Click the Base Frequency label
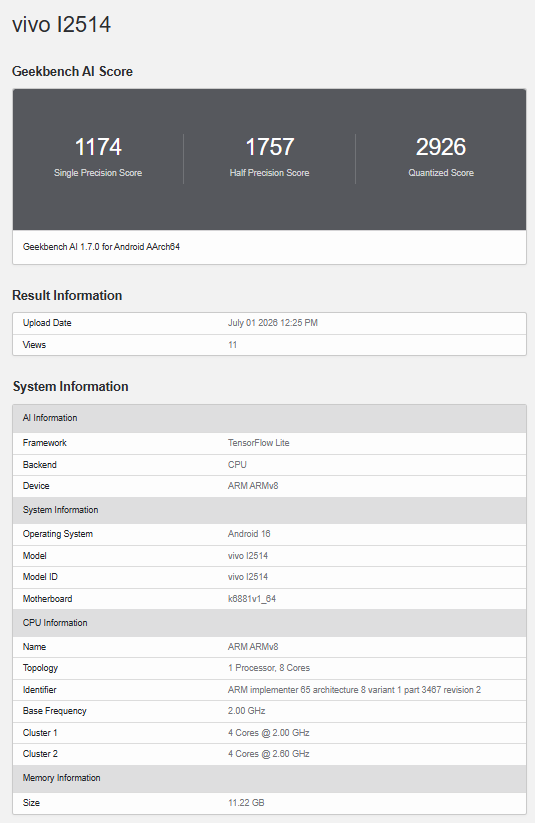This screenshot has height=823, width=535. tap(55, 711)
